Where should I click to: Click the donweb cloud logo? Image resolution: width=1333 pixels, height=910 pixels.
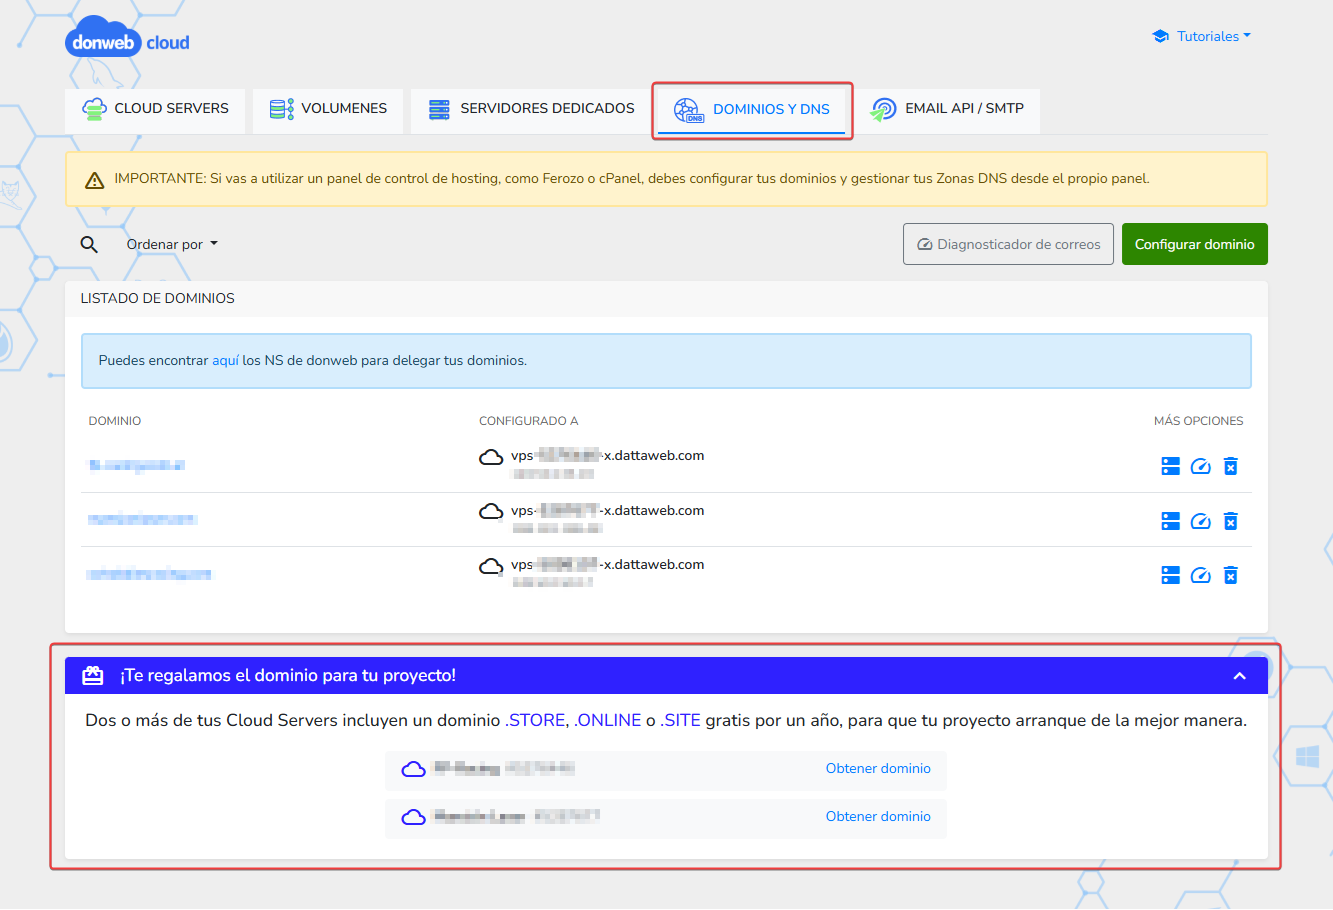[x=127, y=42]
